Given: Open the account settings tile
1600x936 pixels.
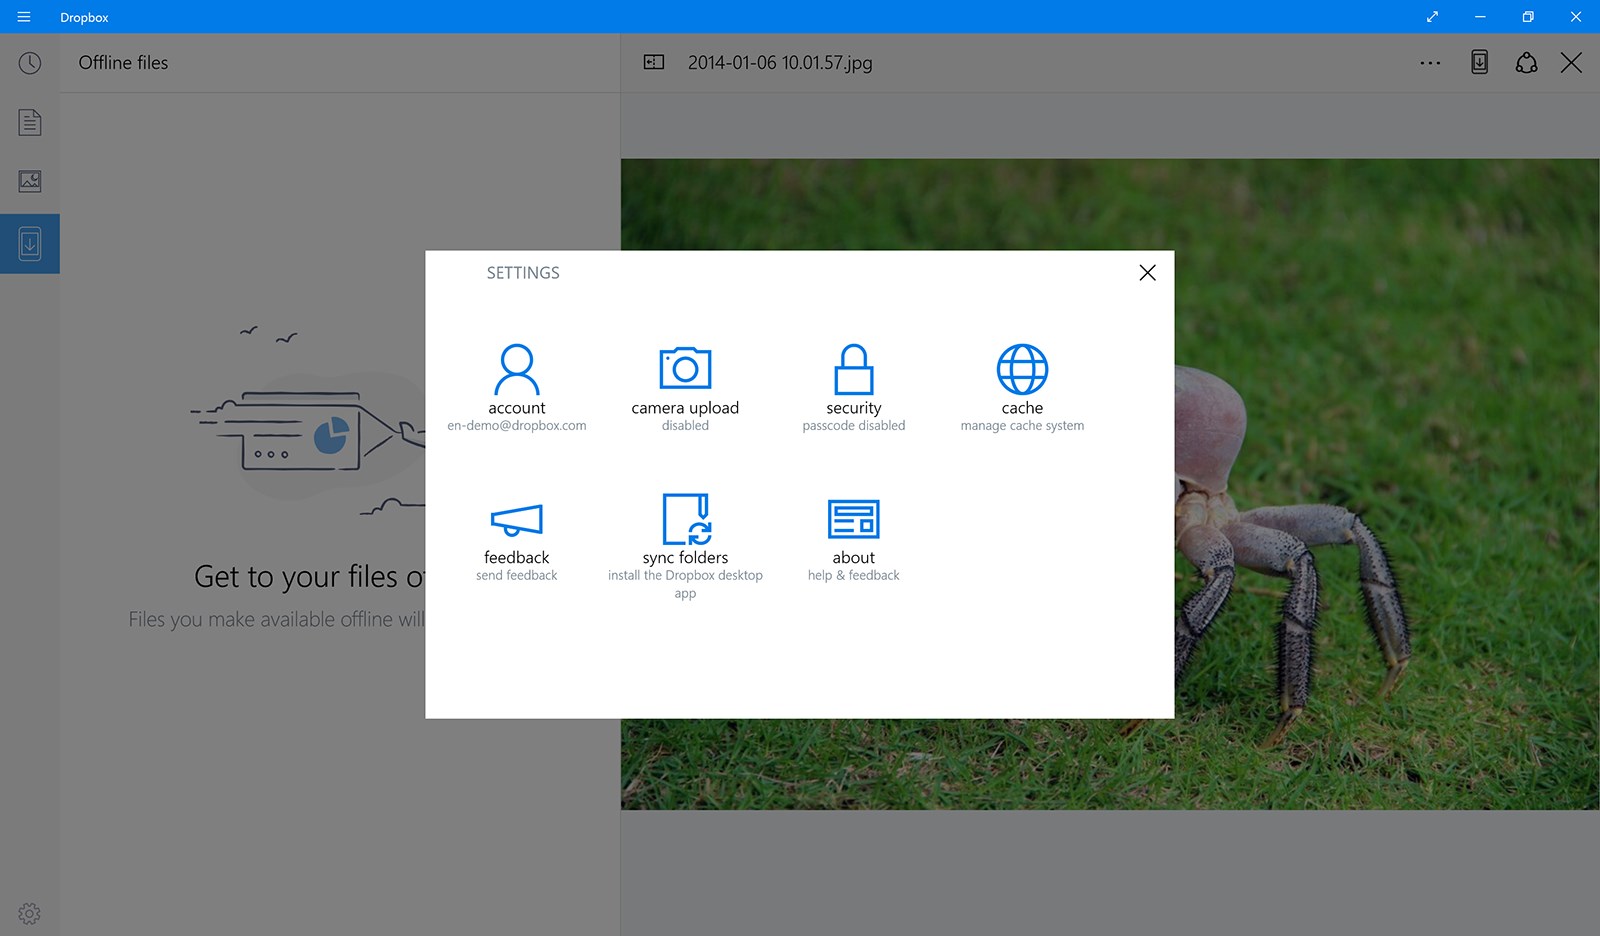Looking at the screenshot, I should [517, 387].
